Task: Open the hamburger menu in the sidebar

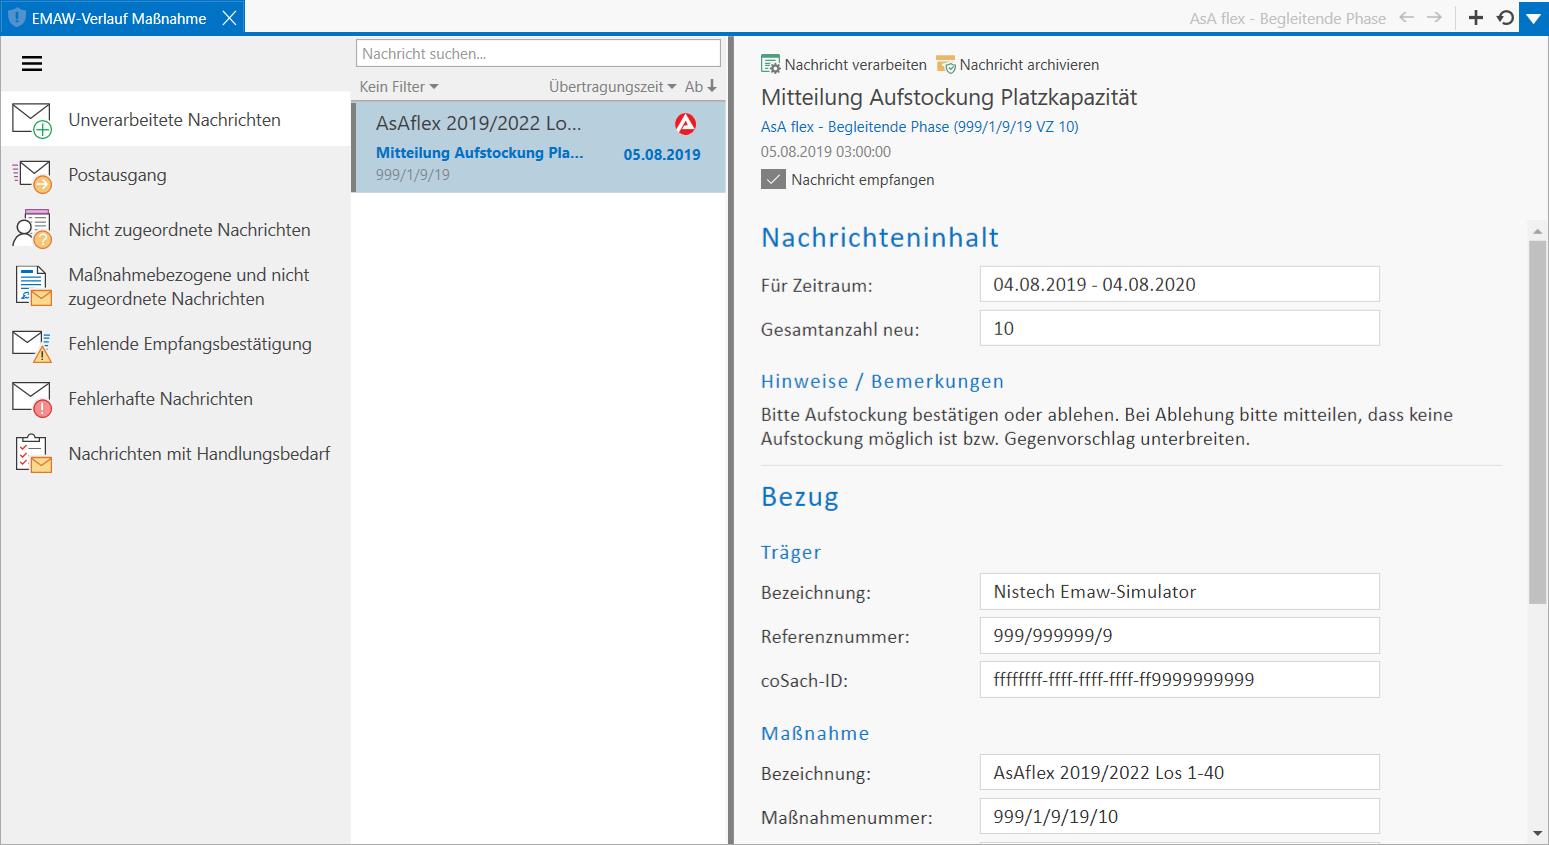Action: (x=32, y=64)
